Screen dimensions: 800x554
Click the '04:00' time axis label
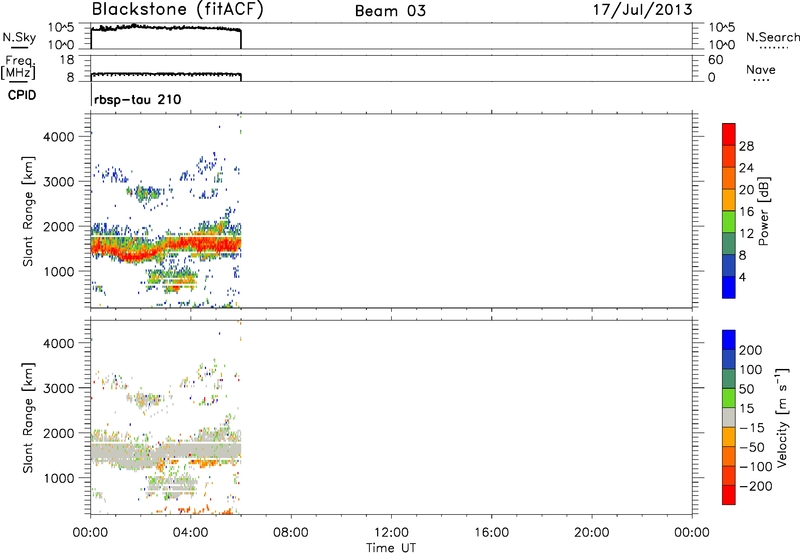click(190, 533)
